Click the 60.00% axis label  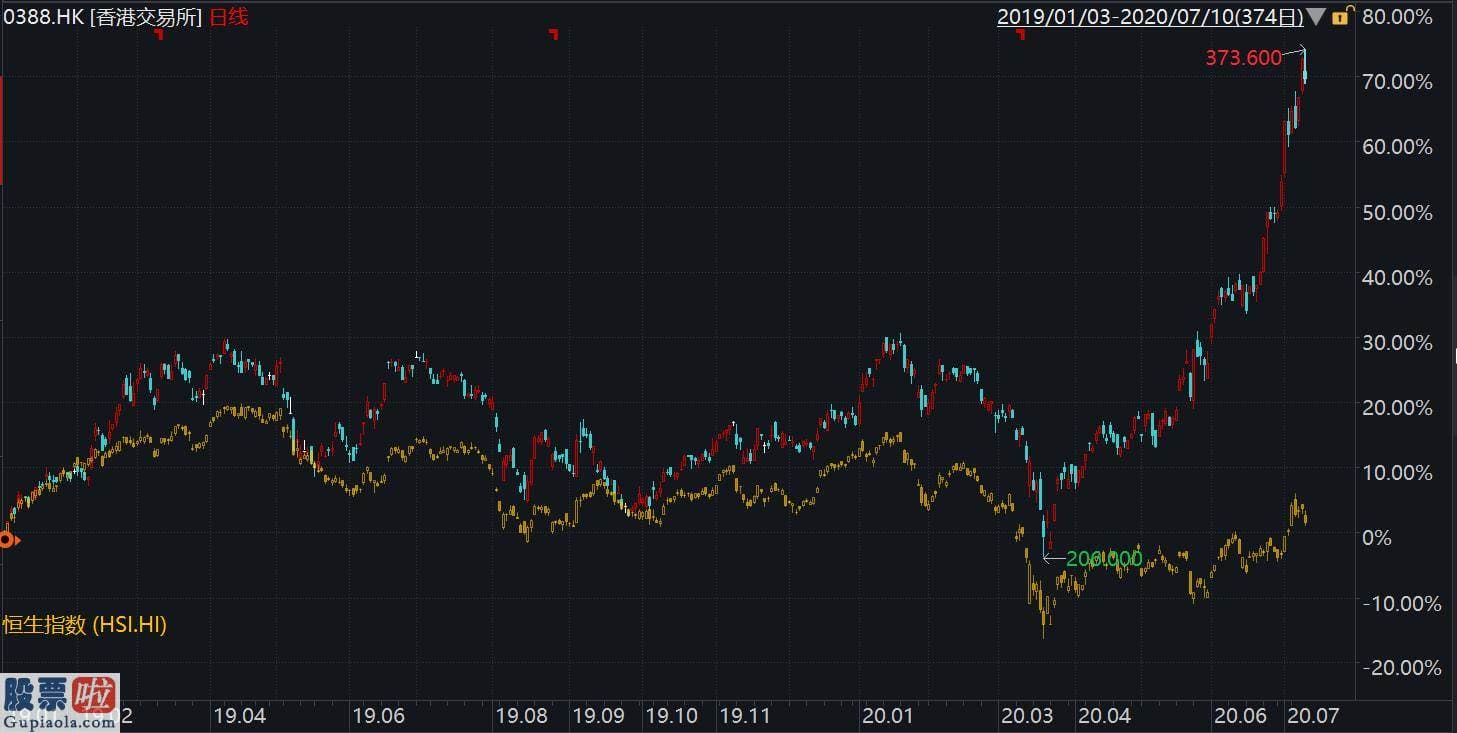1397,146
